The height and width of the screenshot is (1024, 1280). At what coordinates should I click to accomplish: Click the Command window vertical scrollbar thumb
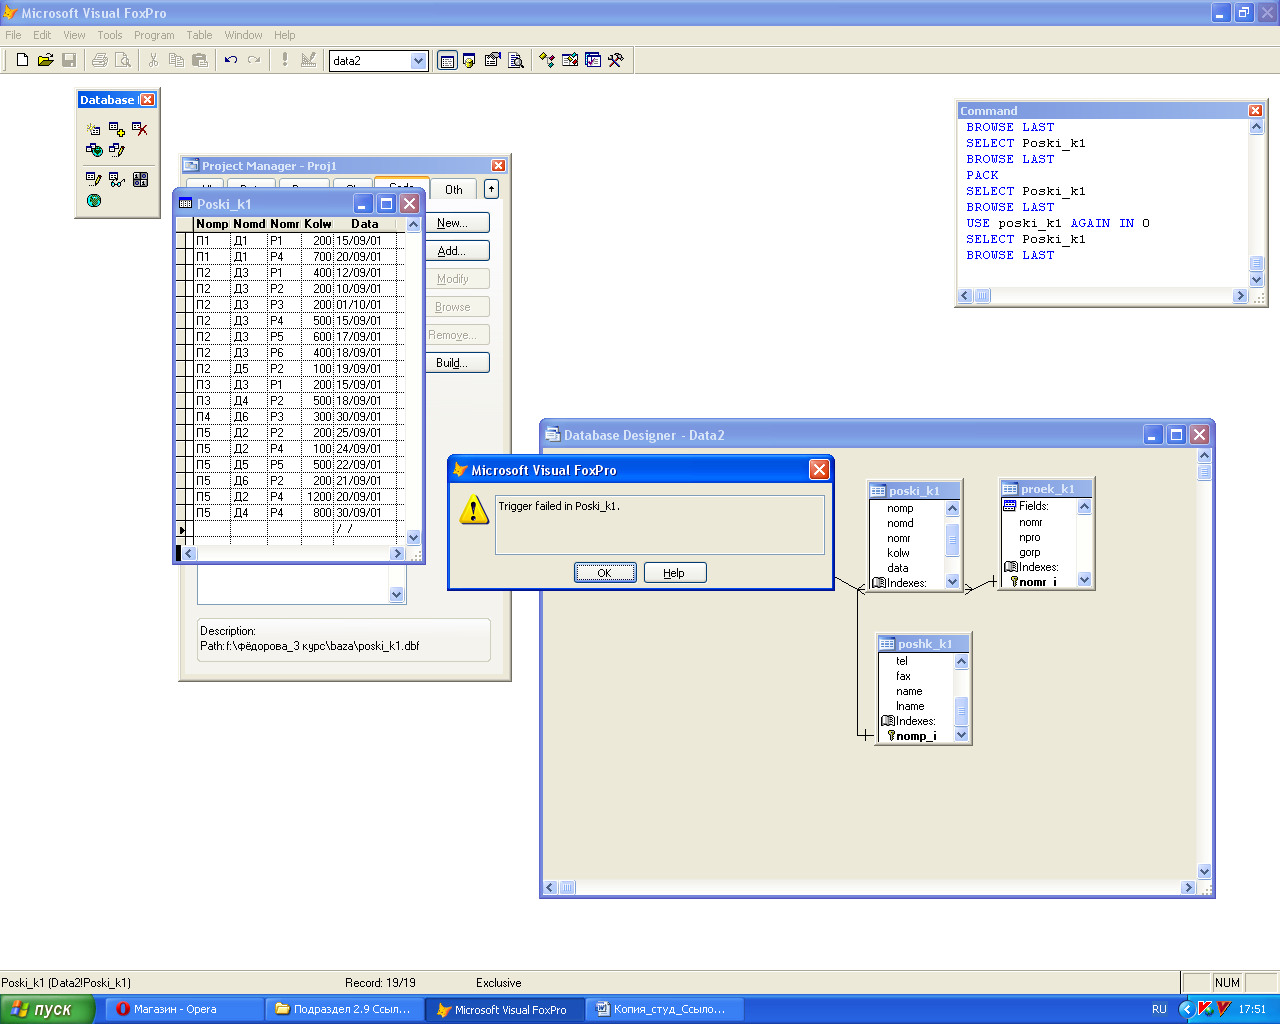(x=1257, y=263)
